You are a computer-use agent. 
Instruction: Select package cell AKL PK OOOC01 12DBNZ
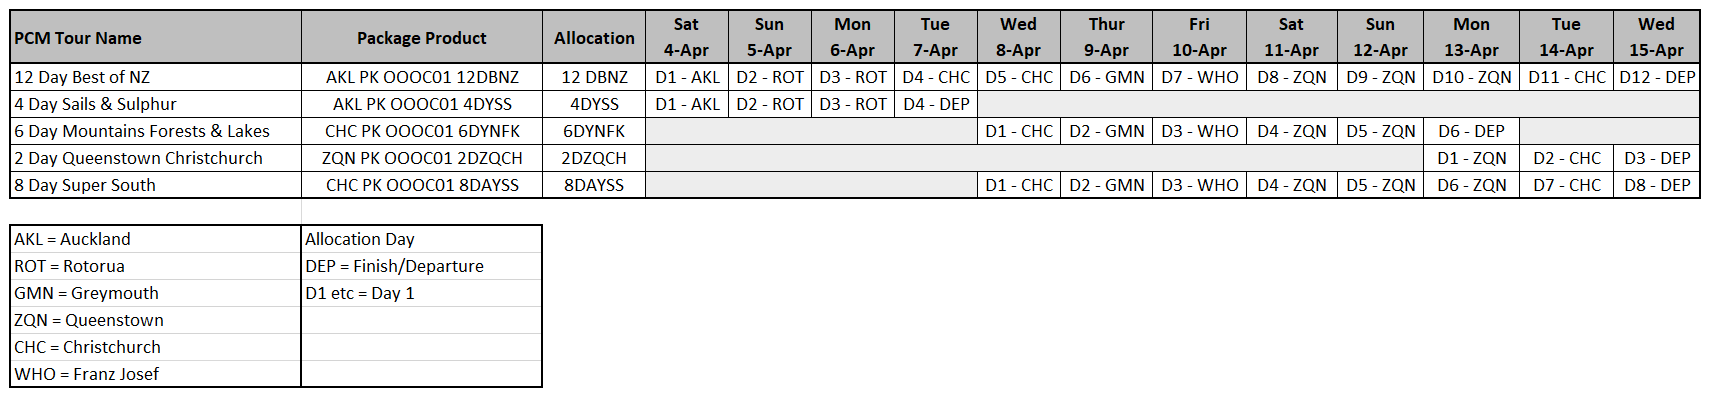coord(422,77)
